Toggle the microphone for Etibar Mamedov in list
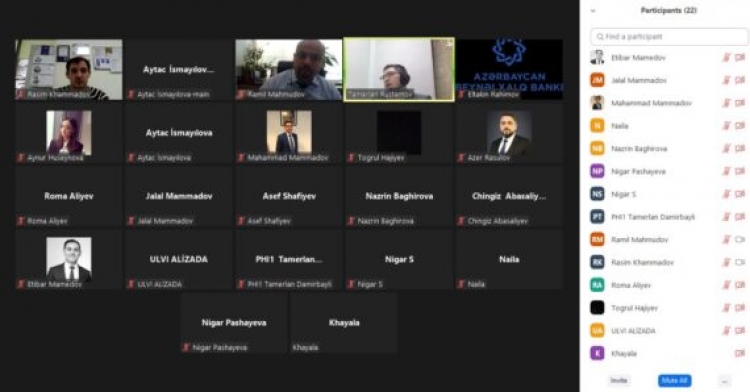This screenshot has height=392, width=750. (726, 57)
